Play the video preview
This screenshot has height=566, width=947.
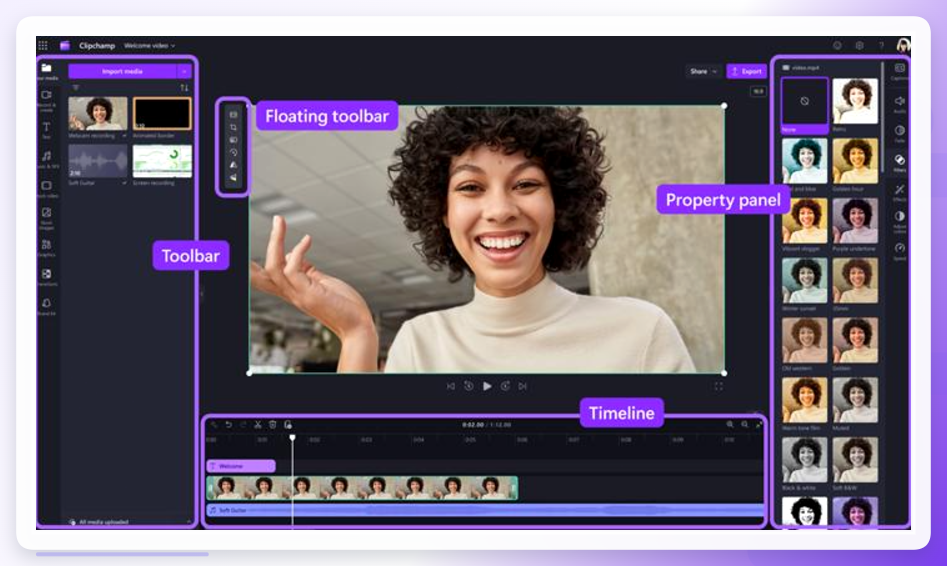coord(487,386)
